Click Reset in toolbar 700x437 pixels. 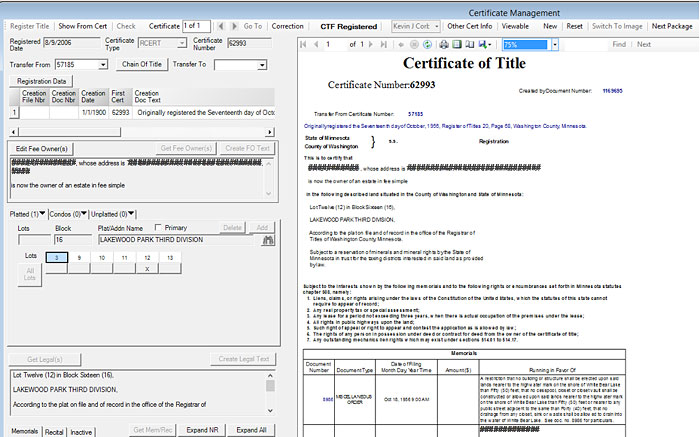[x=575, y=26]
